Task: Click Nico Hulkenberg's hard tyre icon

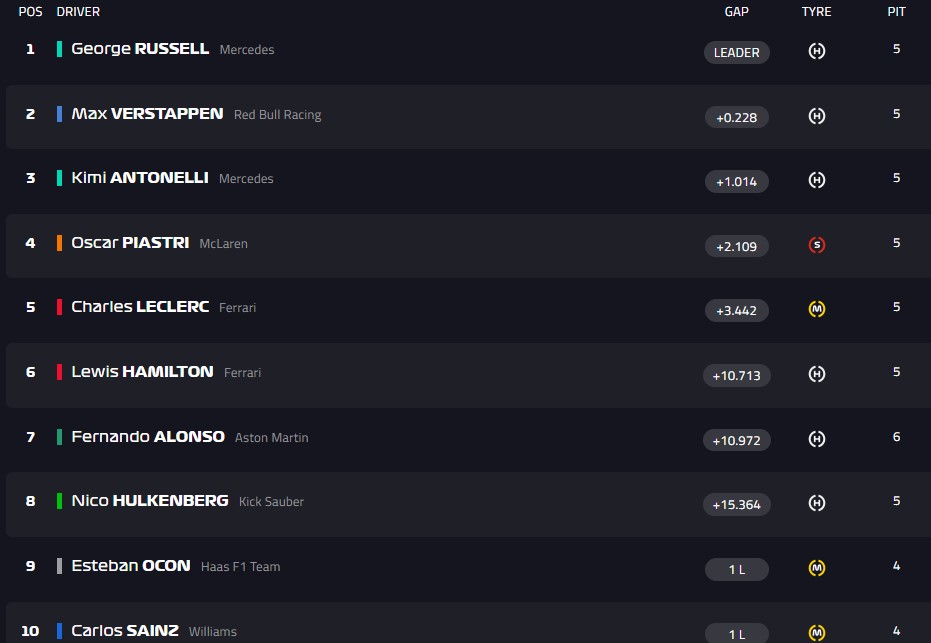Action: tap(816, 503)
